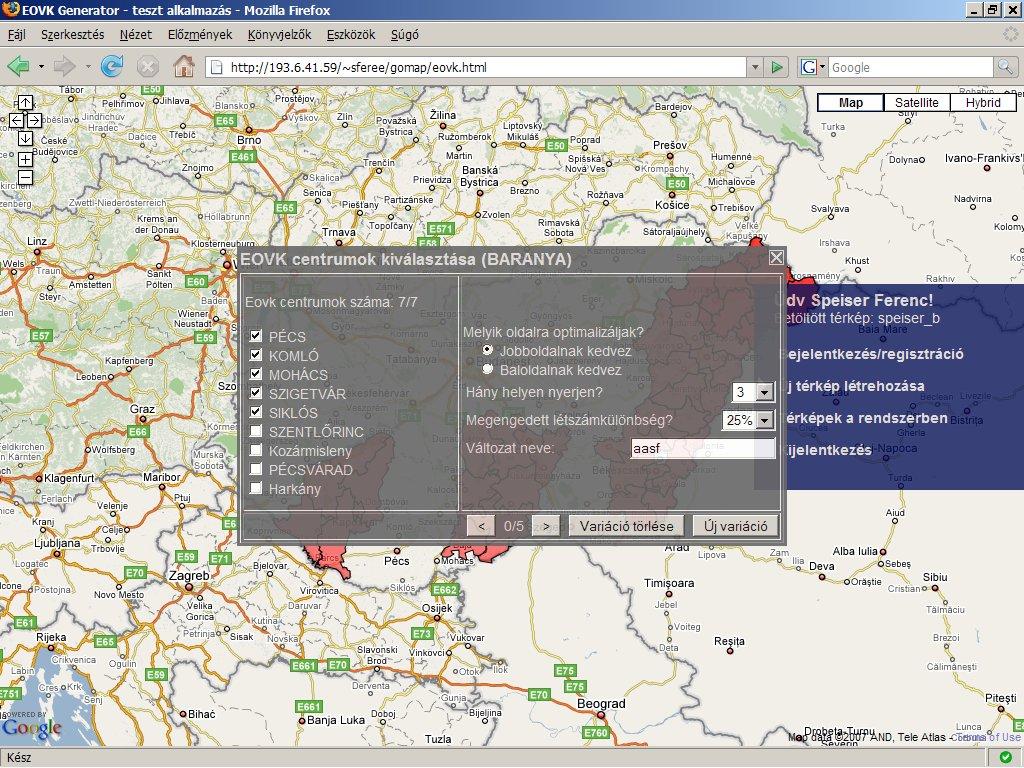Click the Firefox icon in title bar
This screenshot has height=768, width=1024.
(10, 10)
